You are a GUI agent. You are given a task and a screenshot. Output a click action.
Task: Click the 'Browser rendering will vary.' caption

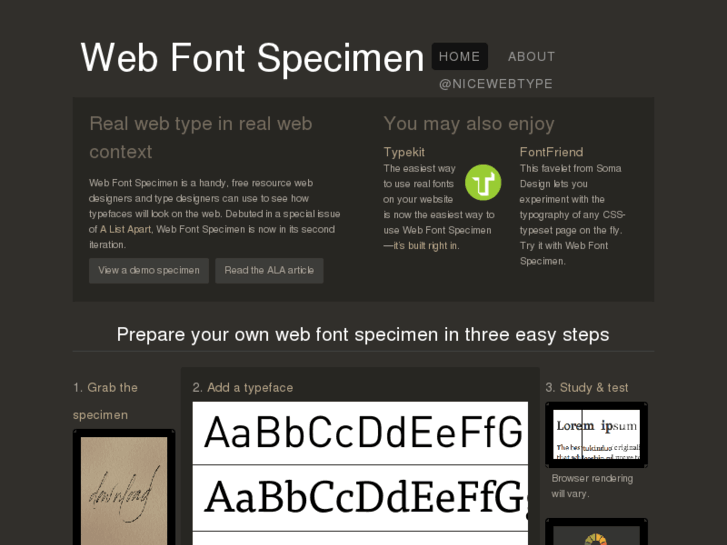coord(592,486)
